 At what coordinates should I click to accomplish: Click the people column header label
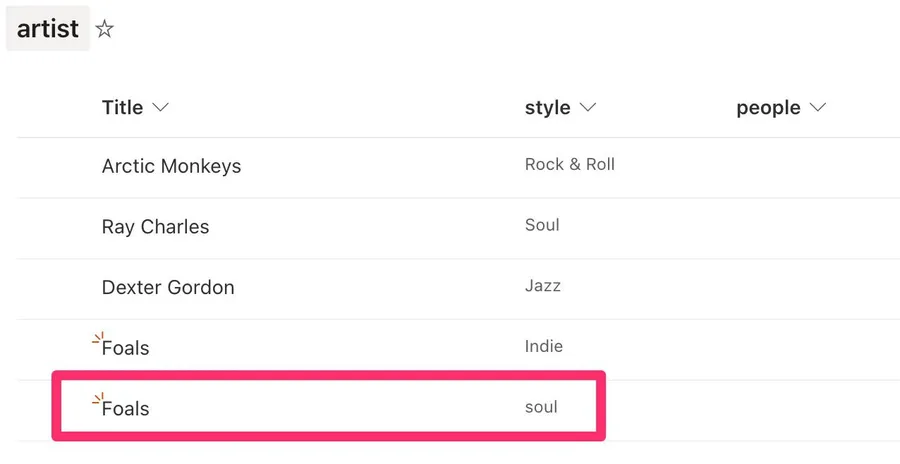coord(768,108)
